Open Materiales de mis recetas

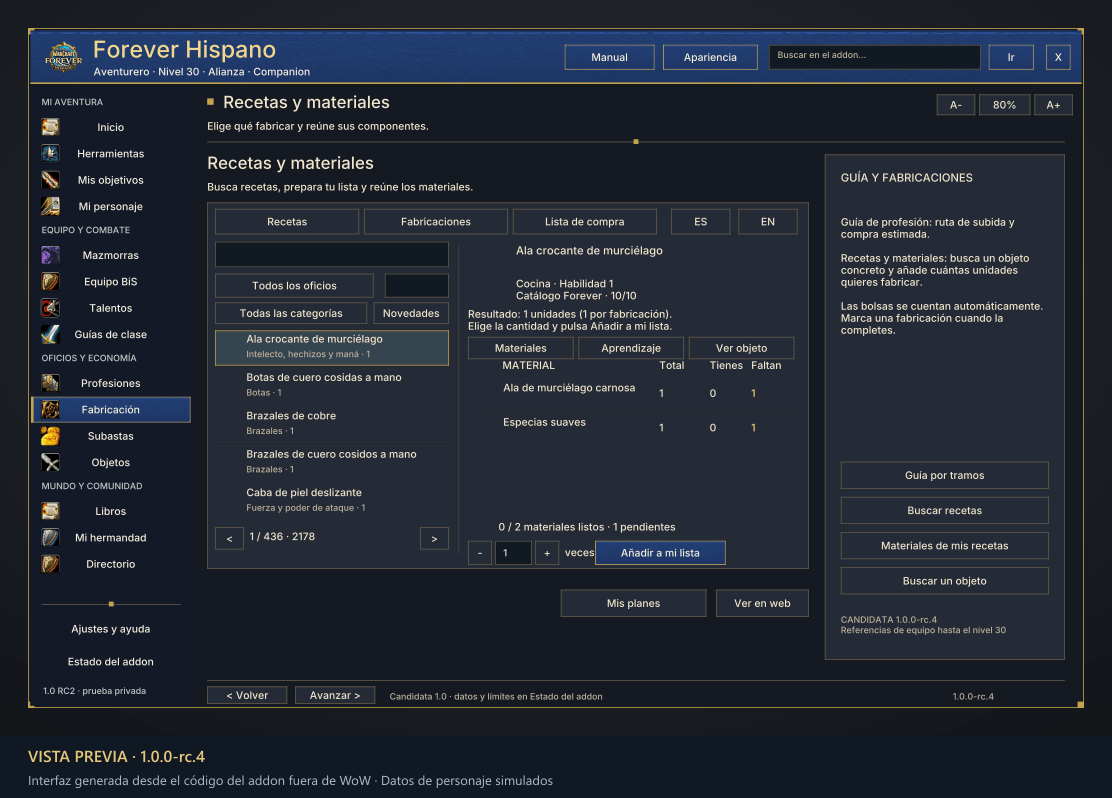tap(945, 545)
